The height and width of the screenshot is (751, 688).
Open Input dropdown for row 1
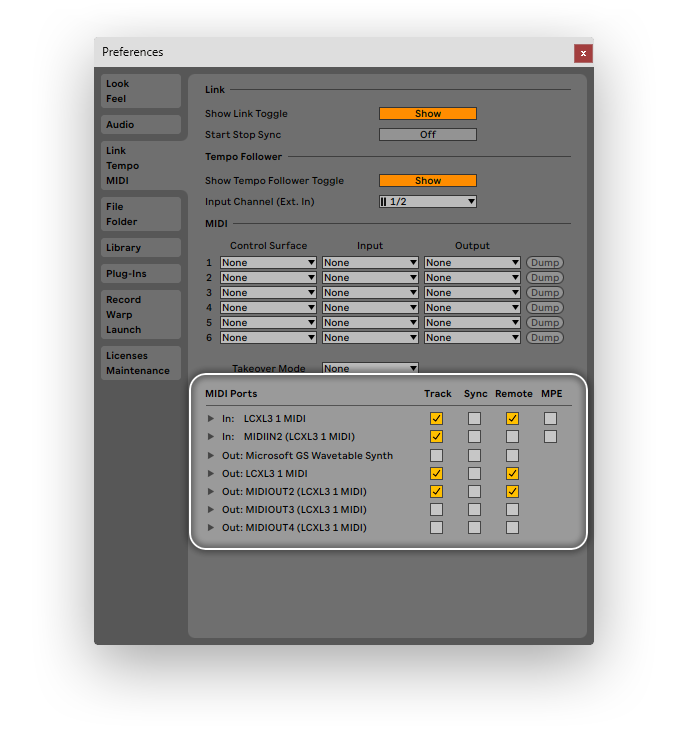pos(370,262)
